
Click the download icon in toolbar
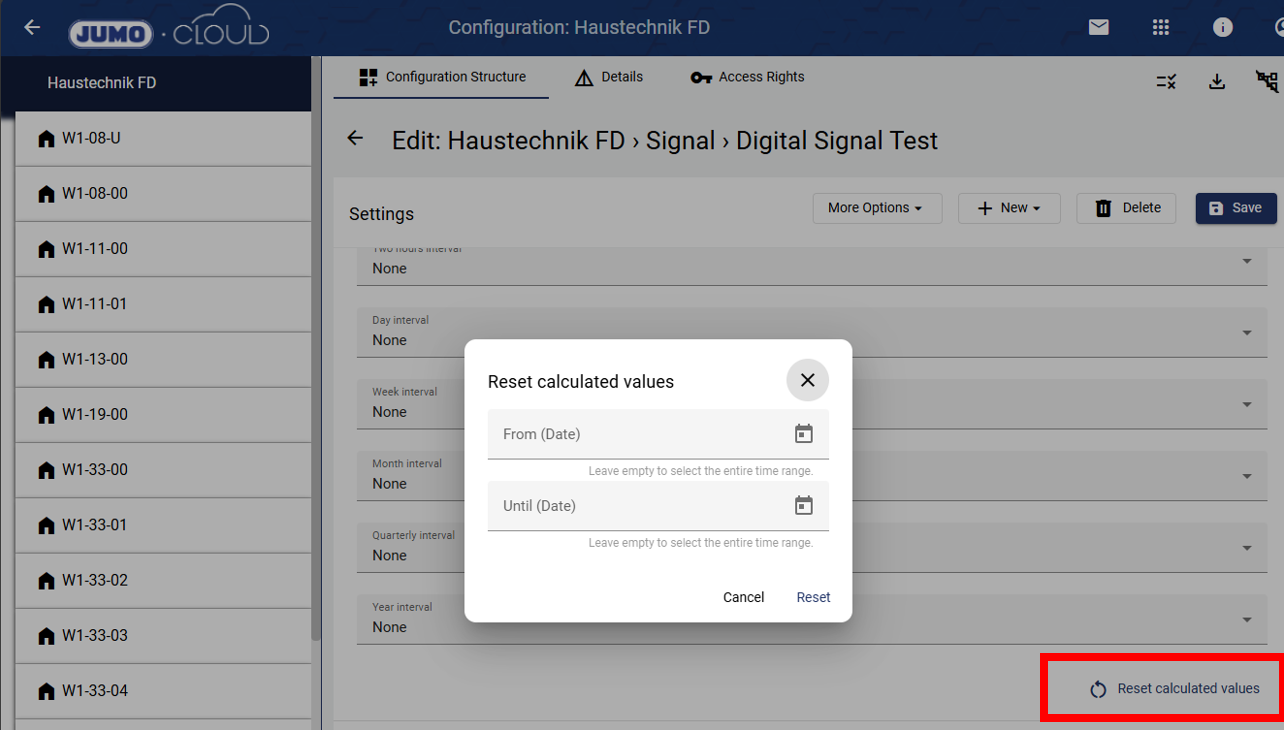tap(1217, 82)
